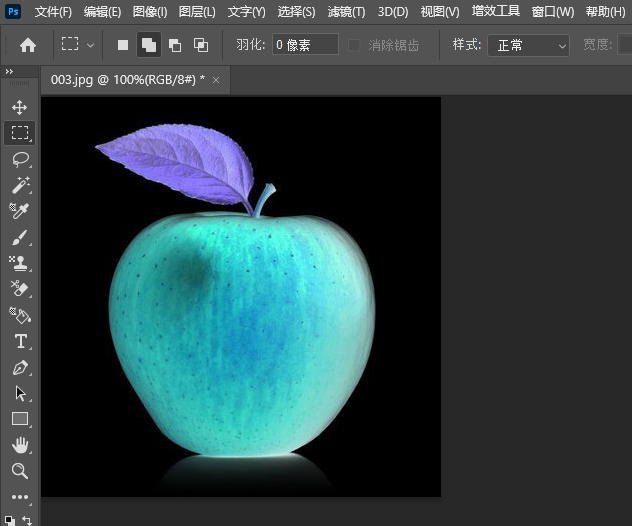This screenshot has height=526, width=632.
Task: Select the Rectangular Marquee tool in the toolbox
Action: click(x=20, y=133)
